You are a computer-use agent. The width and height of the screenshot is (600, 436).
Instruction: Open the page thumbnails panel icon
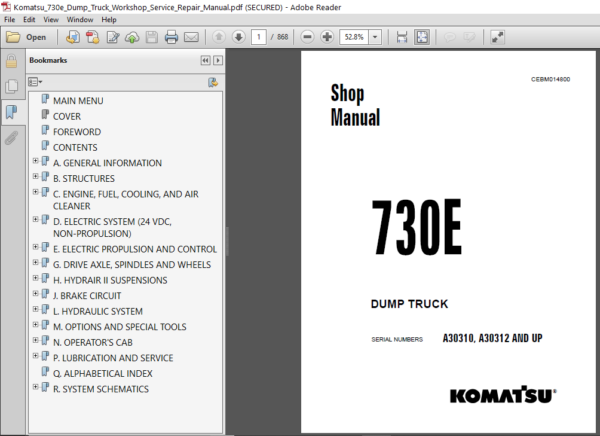point(11,86)
